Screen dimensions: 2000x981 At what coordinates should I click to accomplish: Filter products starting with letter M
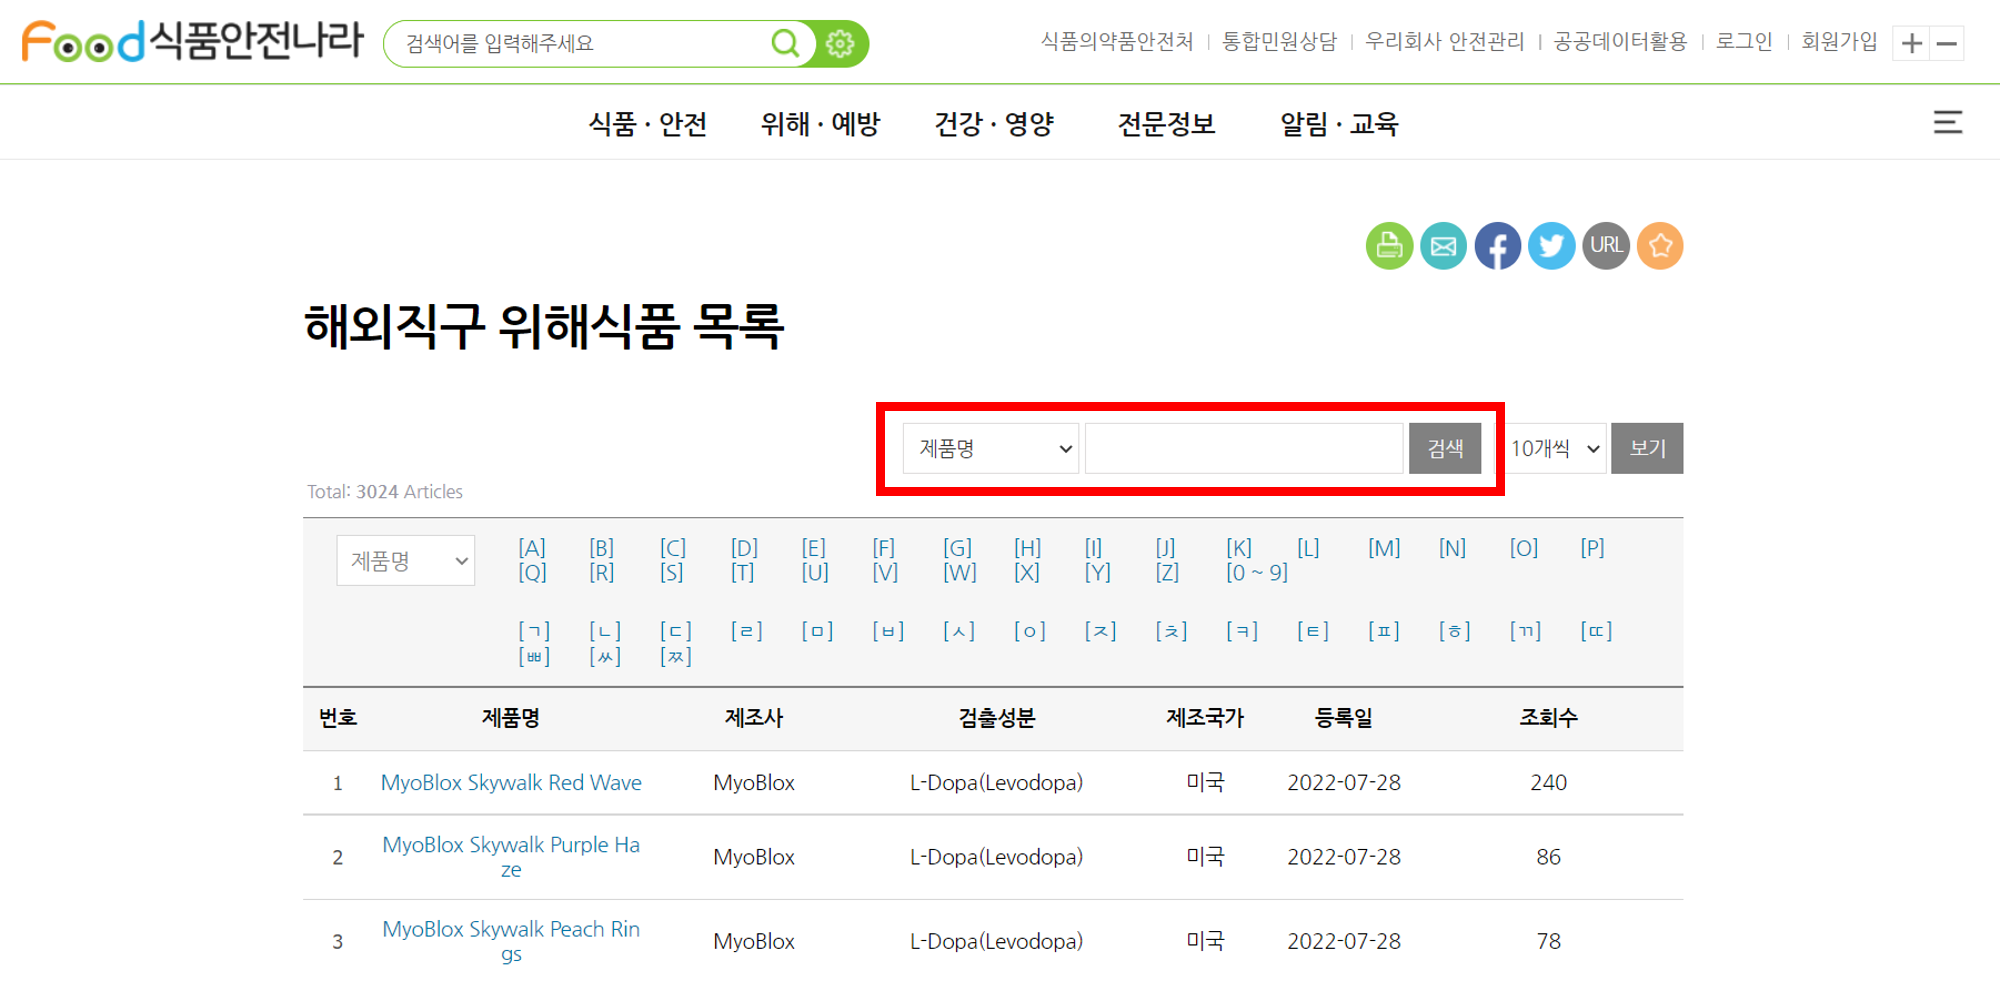[x=1383, y=547]
